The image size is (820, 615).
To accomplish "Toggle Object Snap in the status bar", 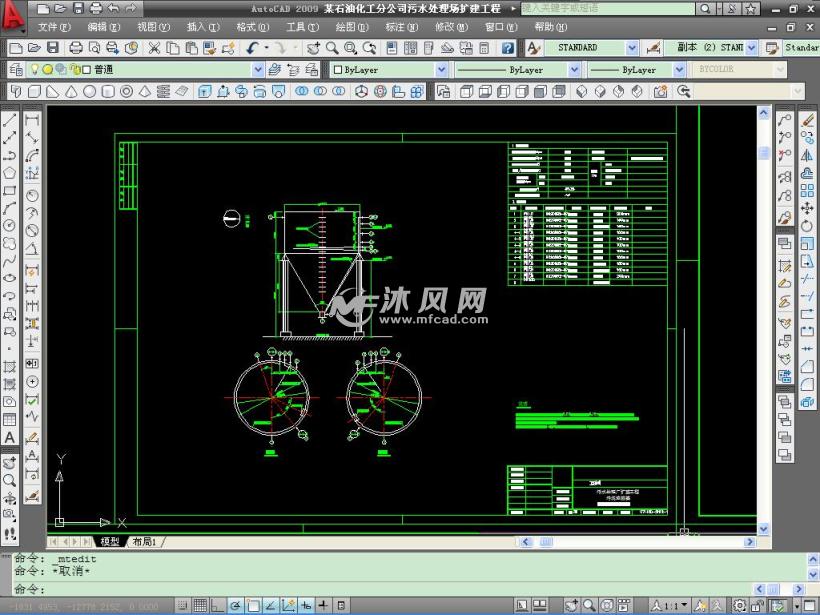I will (252, 604).
